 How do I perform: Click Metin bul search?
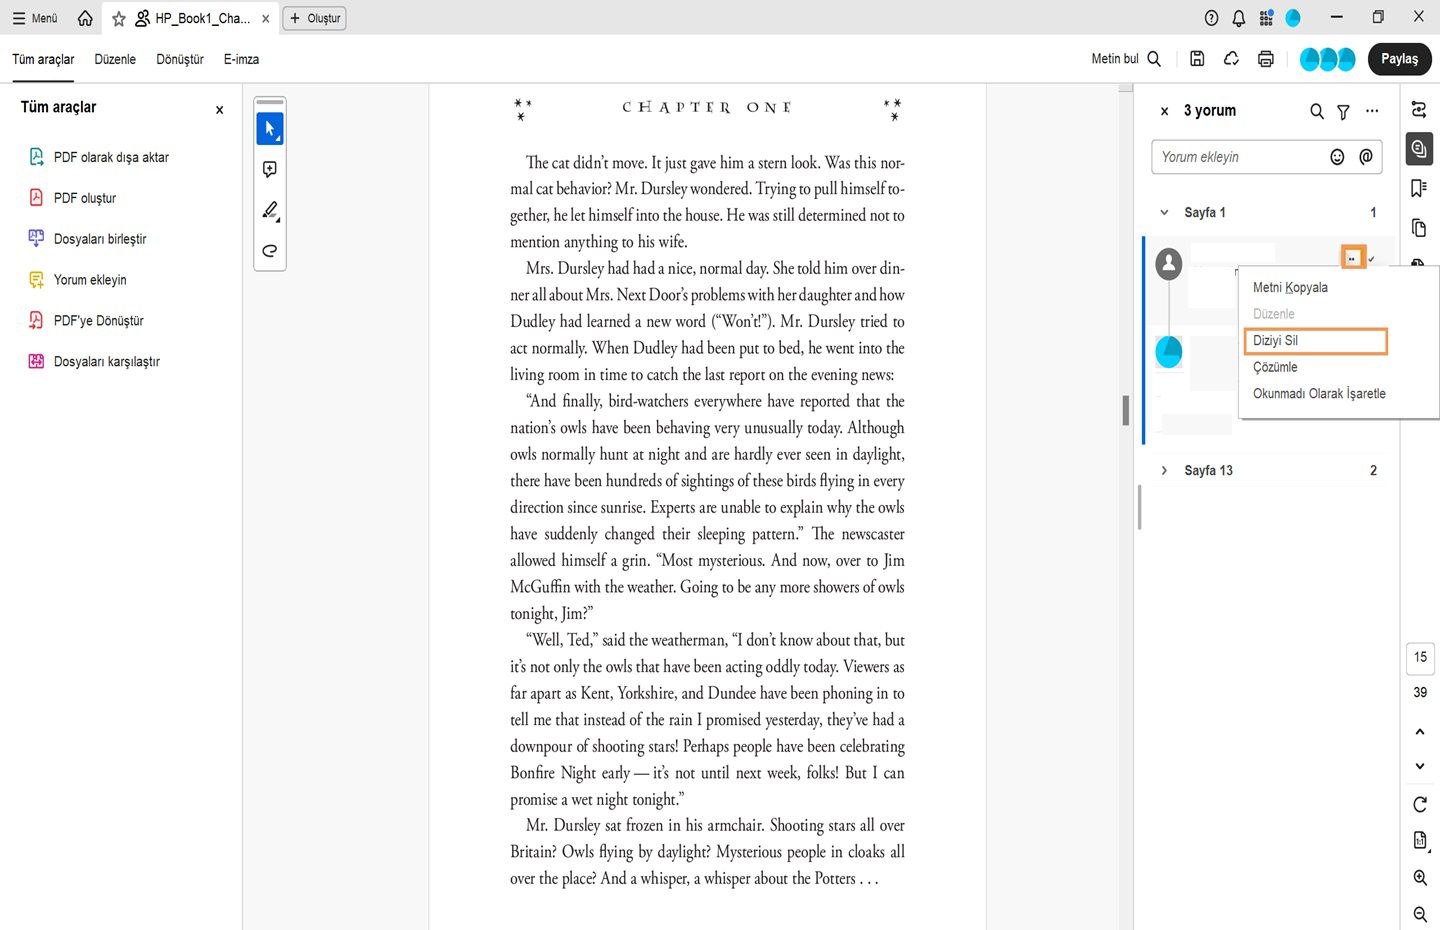[1126, 59]
